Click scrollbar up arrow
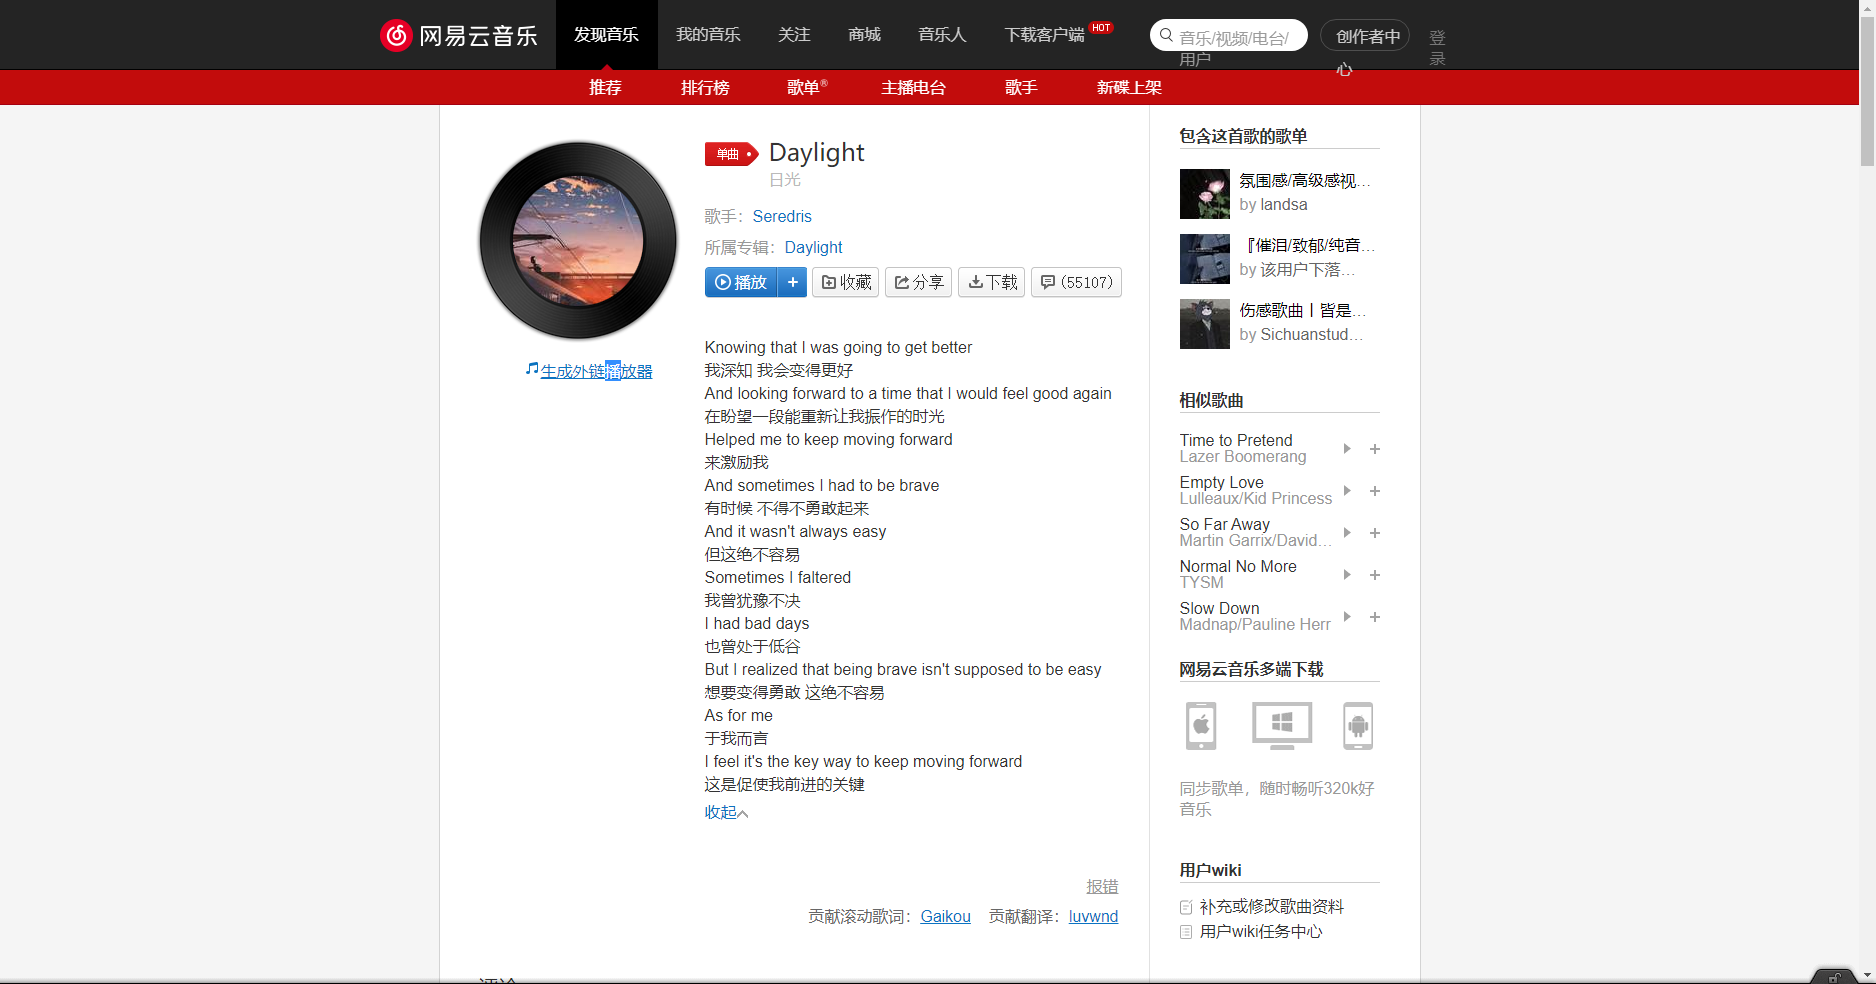This screenshot has height=984, width=1876. click(1867, 6)
